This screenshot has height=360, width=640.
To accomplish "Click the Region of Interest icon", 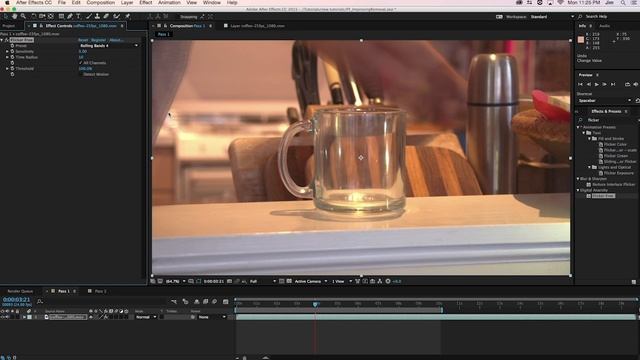I will pyautogui.click(x=281, y=281).
